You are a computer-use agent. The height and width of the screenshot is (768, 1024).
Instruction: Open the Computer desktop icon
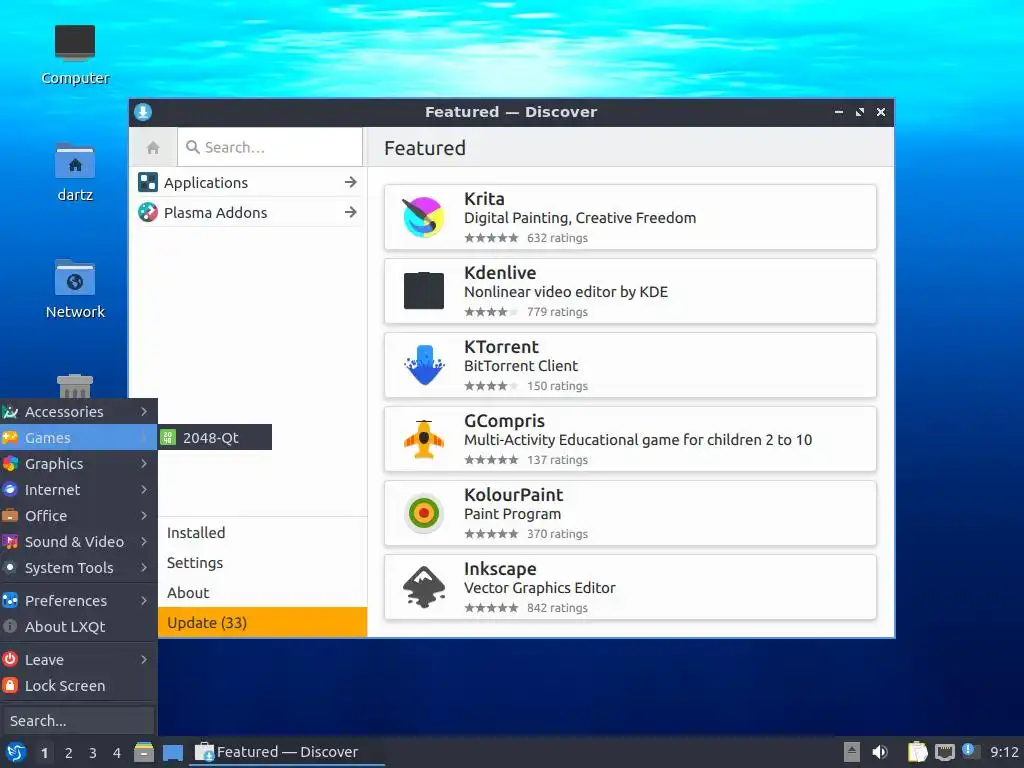(x=74, y=43)
